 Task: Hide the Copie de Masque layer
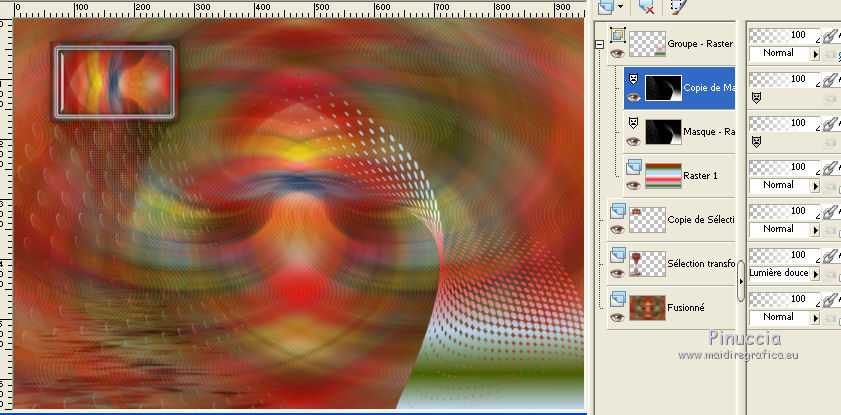633,97
